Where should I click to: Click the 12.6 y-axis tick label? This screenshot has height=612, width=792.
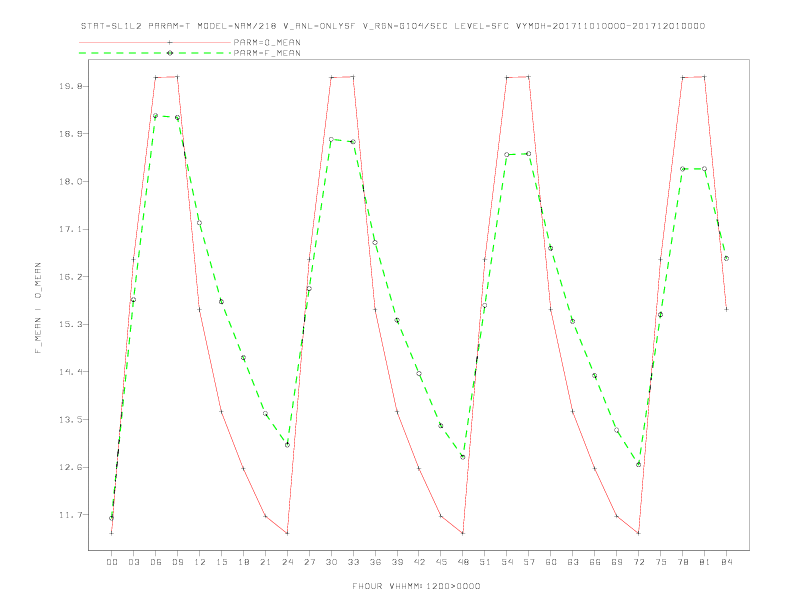pos(71,467)
